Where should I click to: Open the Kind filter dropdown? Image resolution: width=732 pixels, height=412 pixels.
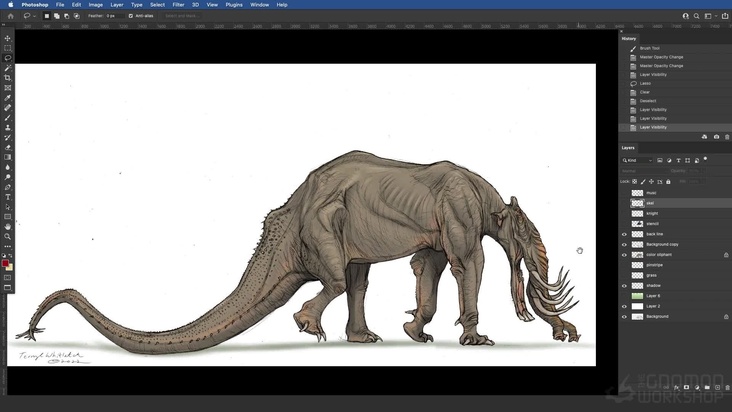point(637,160)
